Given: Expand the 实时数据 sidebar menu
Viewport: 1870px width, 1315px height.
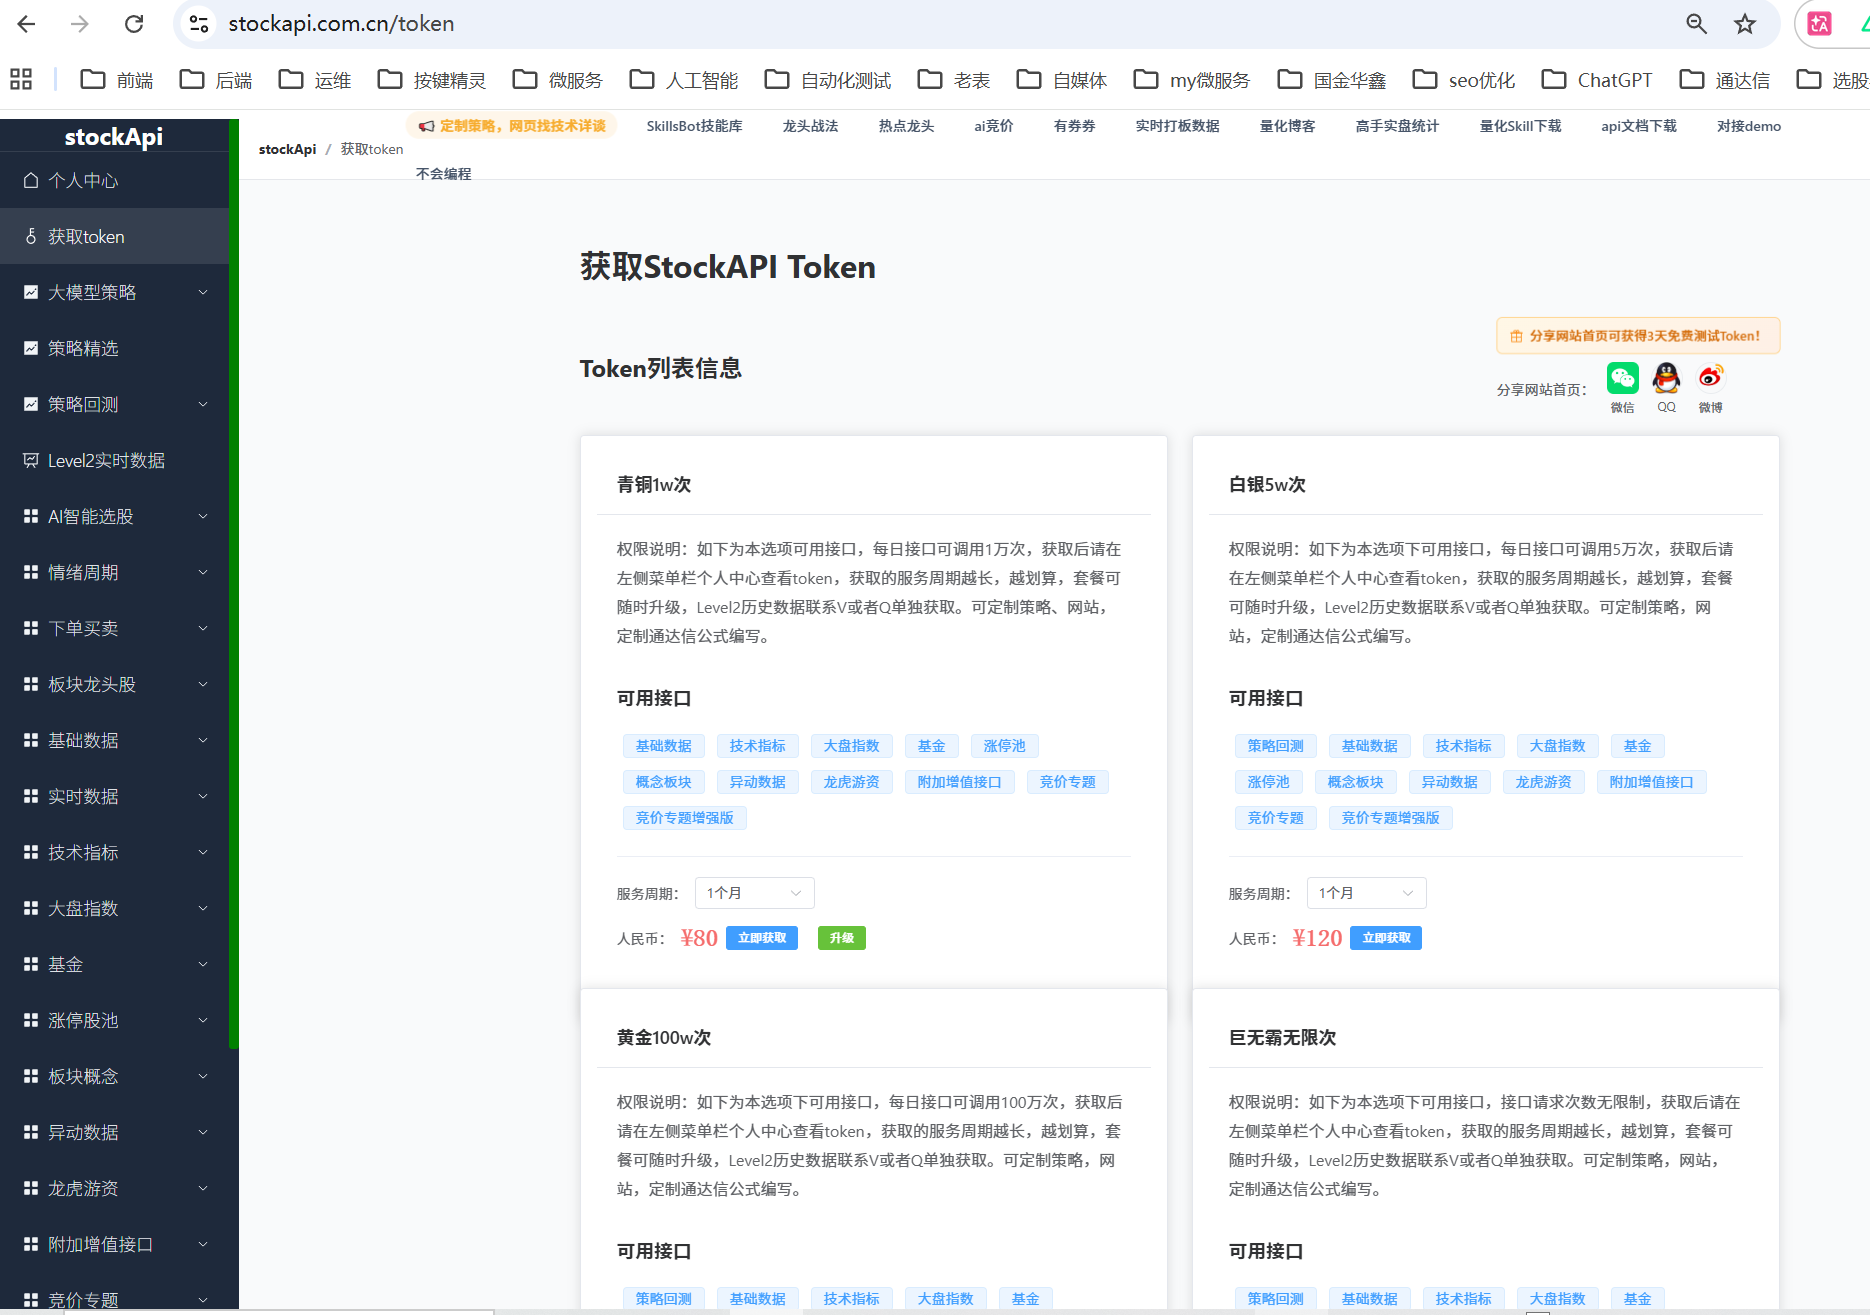Looking at the screenshot, I should pos(114,796).
